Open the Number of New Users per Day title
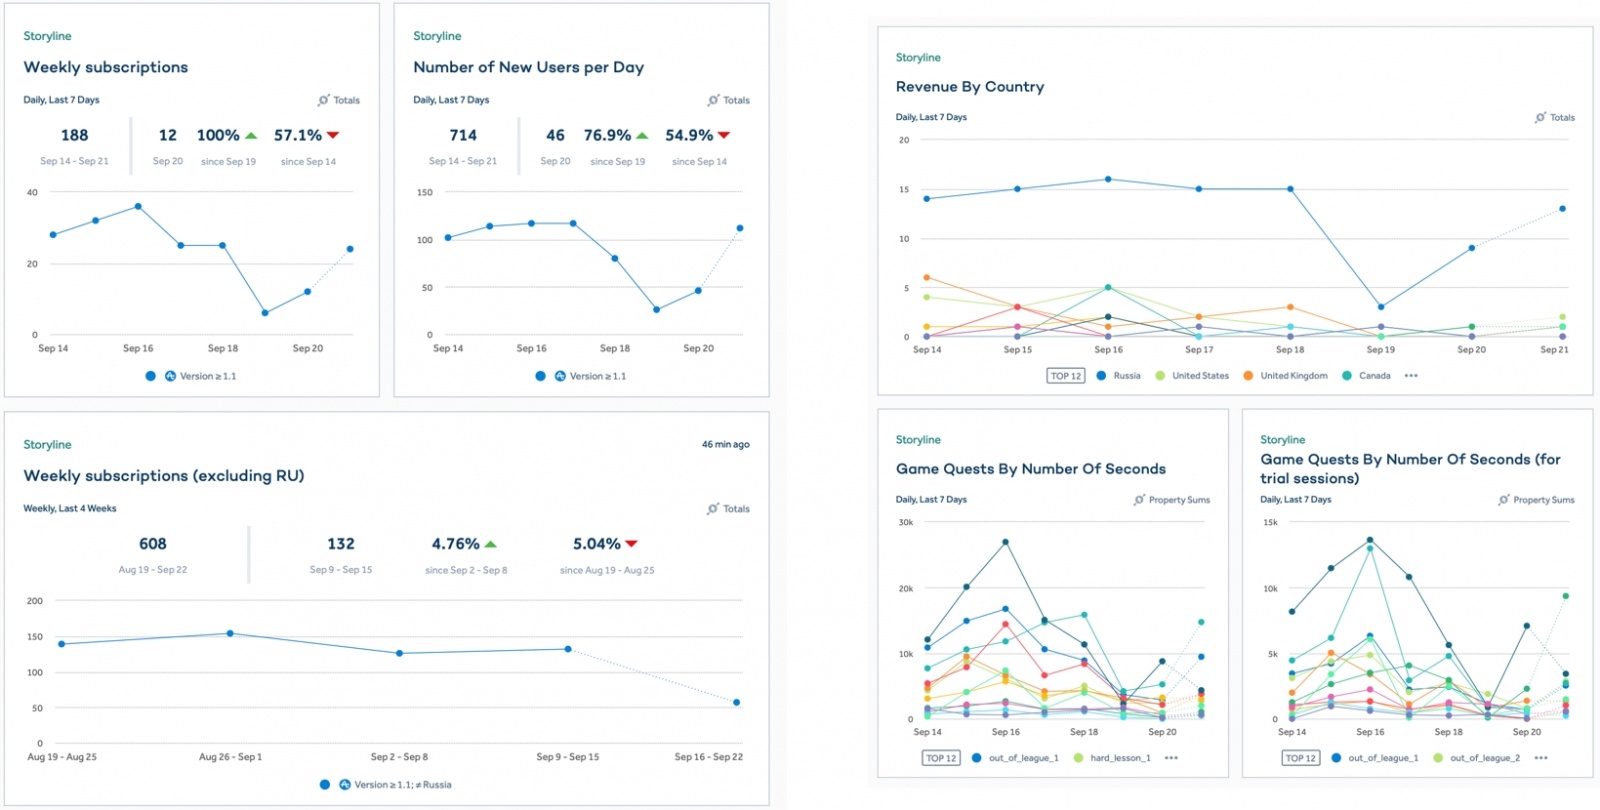 click(x=529, y=67)
